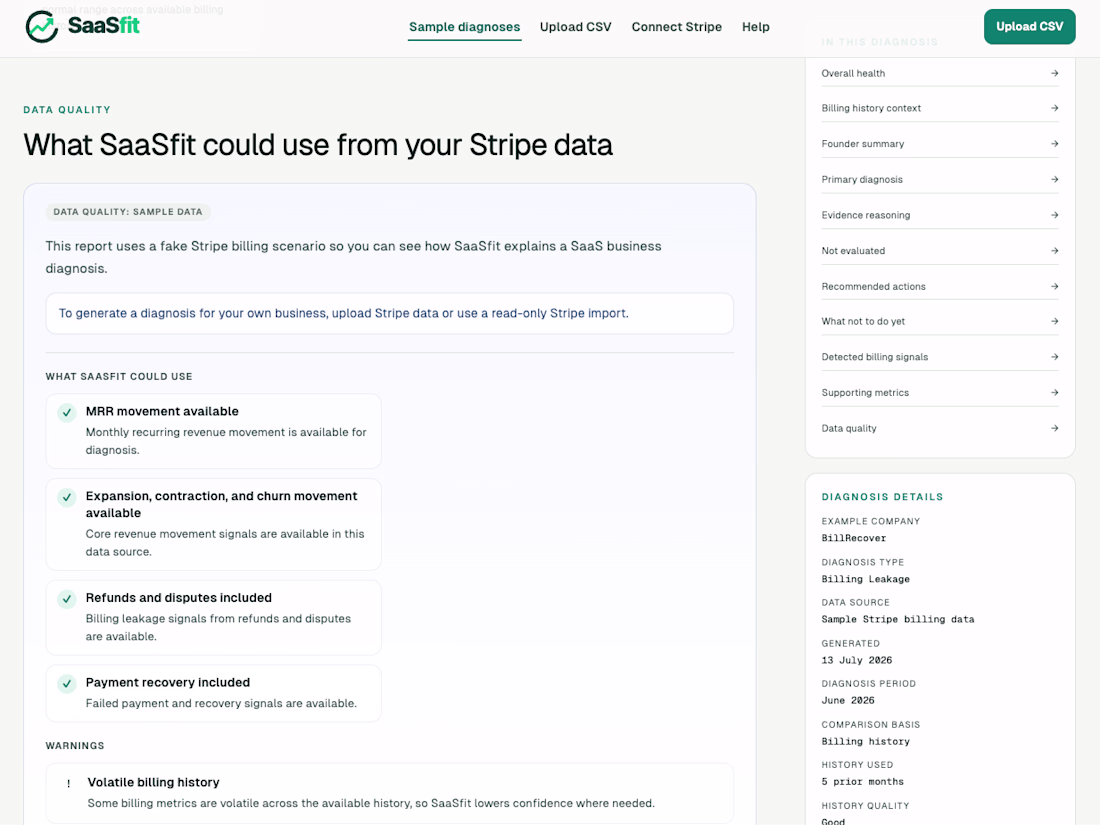
Task: Select the MRR movement available heading
Action: pos(162,411)
